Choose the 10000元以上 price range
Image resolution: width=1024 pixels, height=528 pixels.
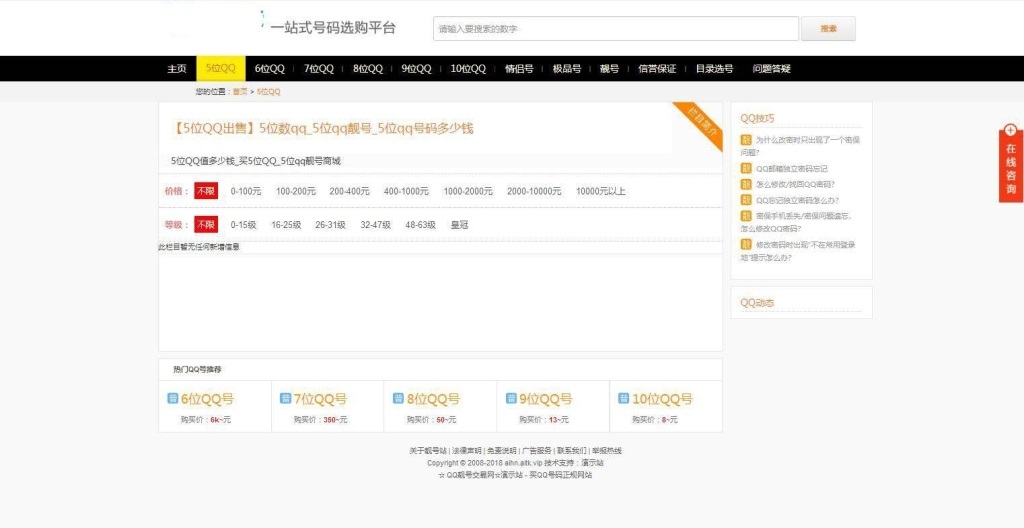pyautogui.click(x=601, y=191)
